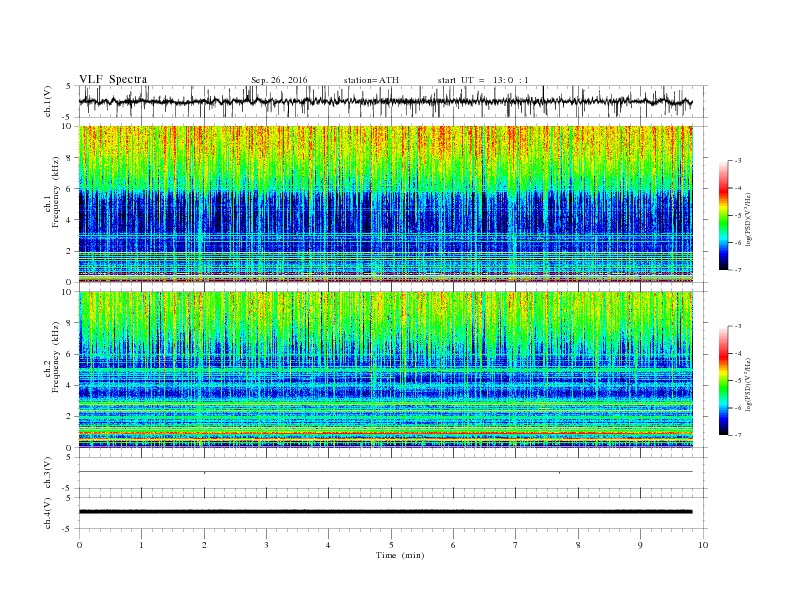The width and height of the screenshot is (792, 612).
Task: Click bottom time-axis tick label "8"
Action: pos(578,545)
